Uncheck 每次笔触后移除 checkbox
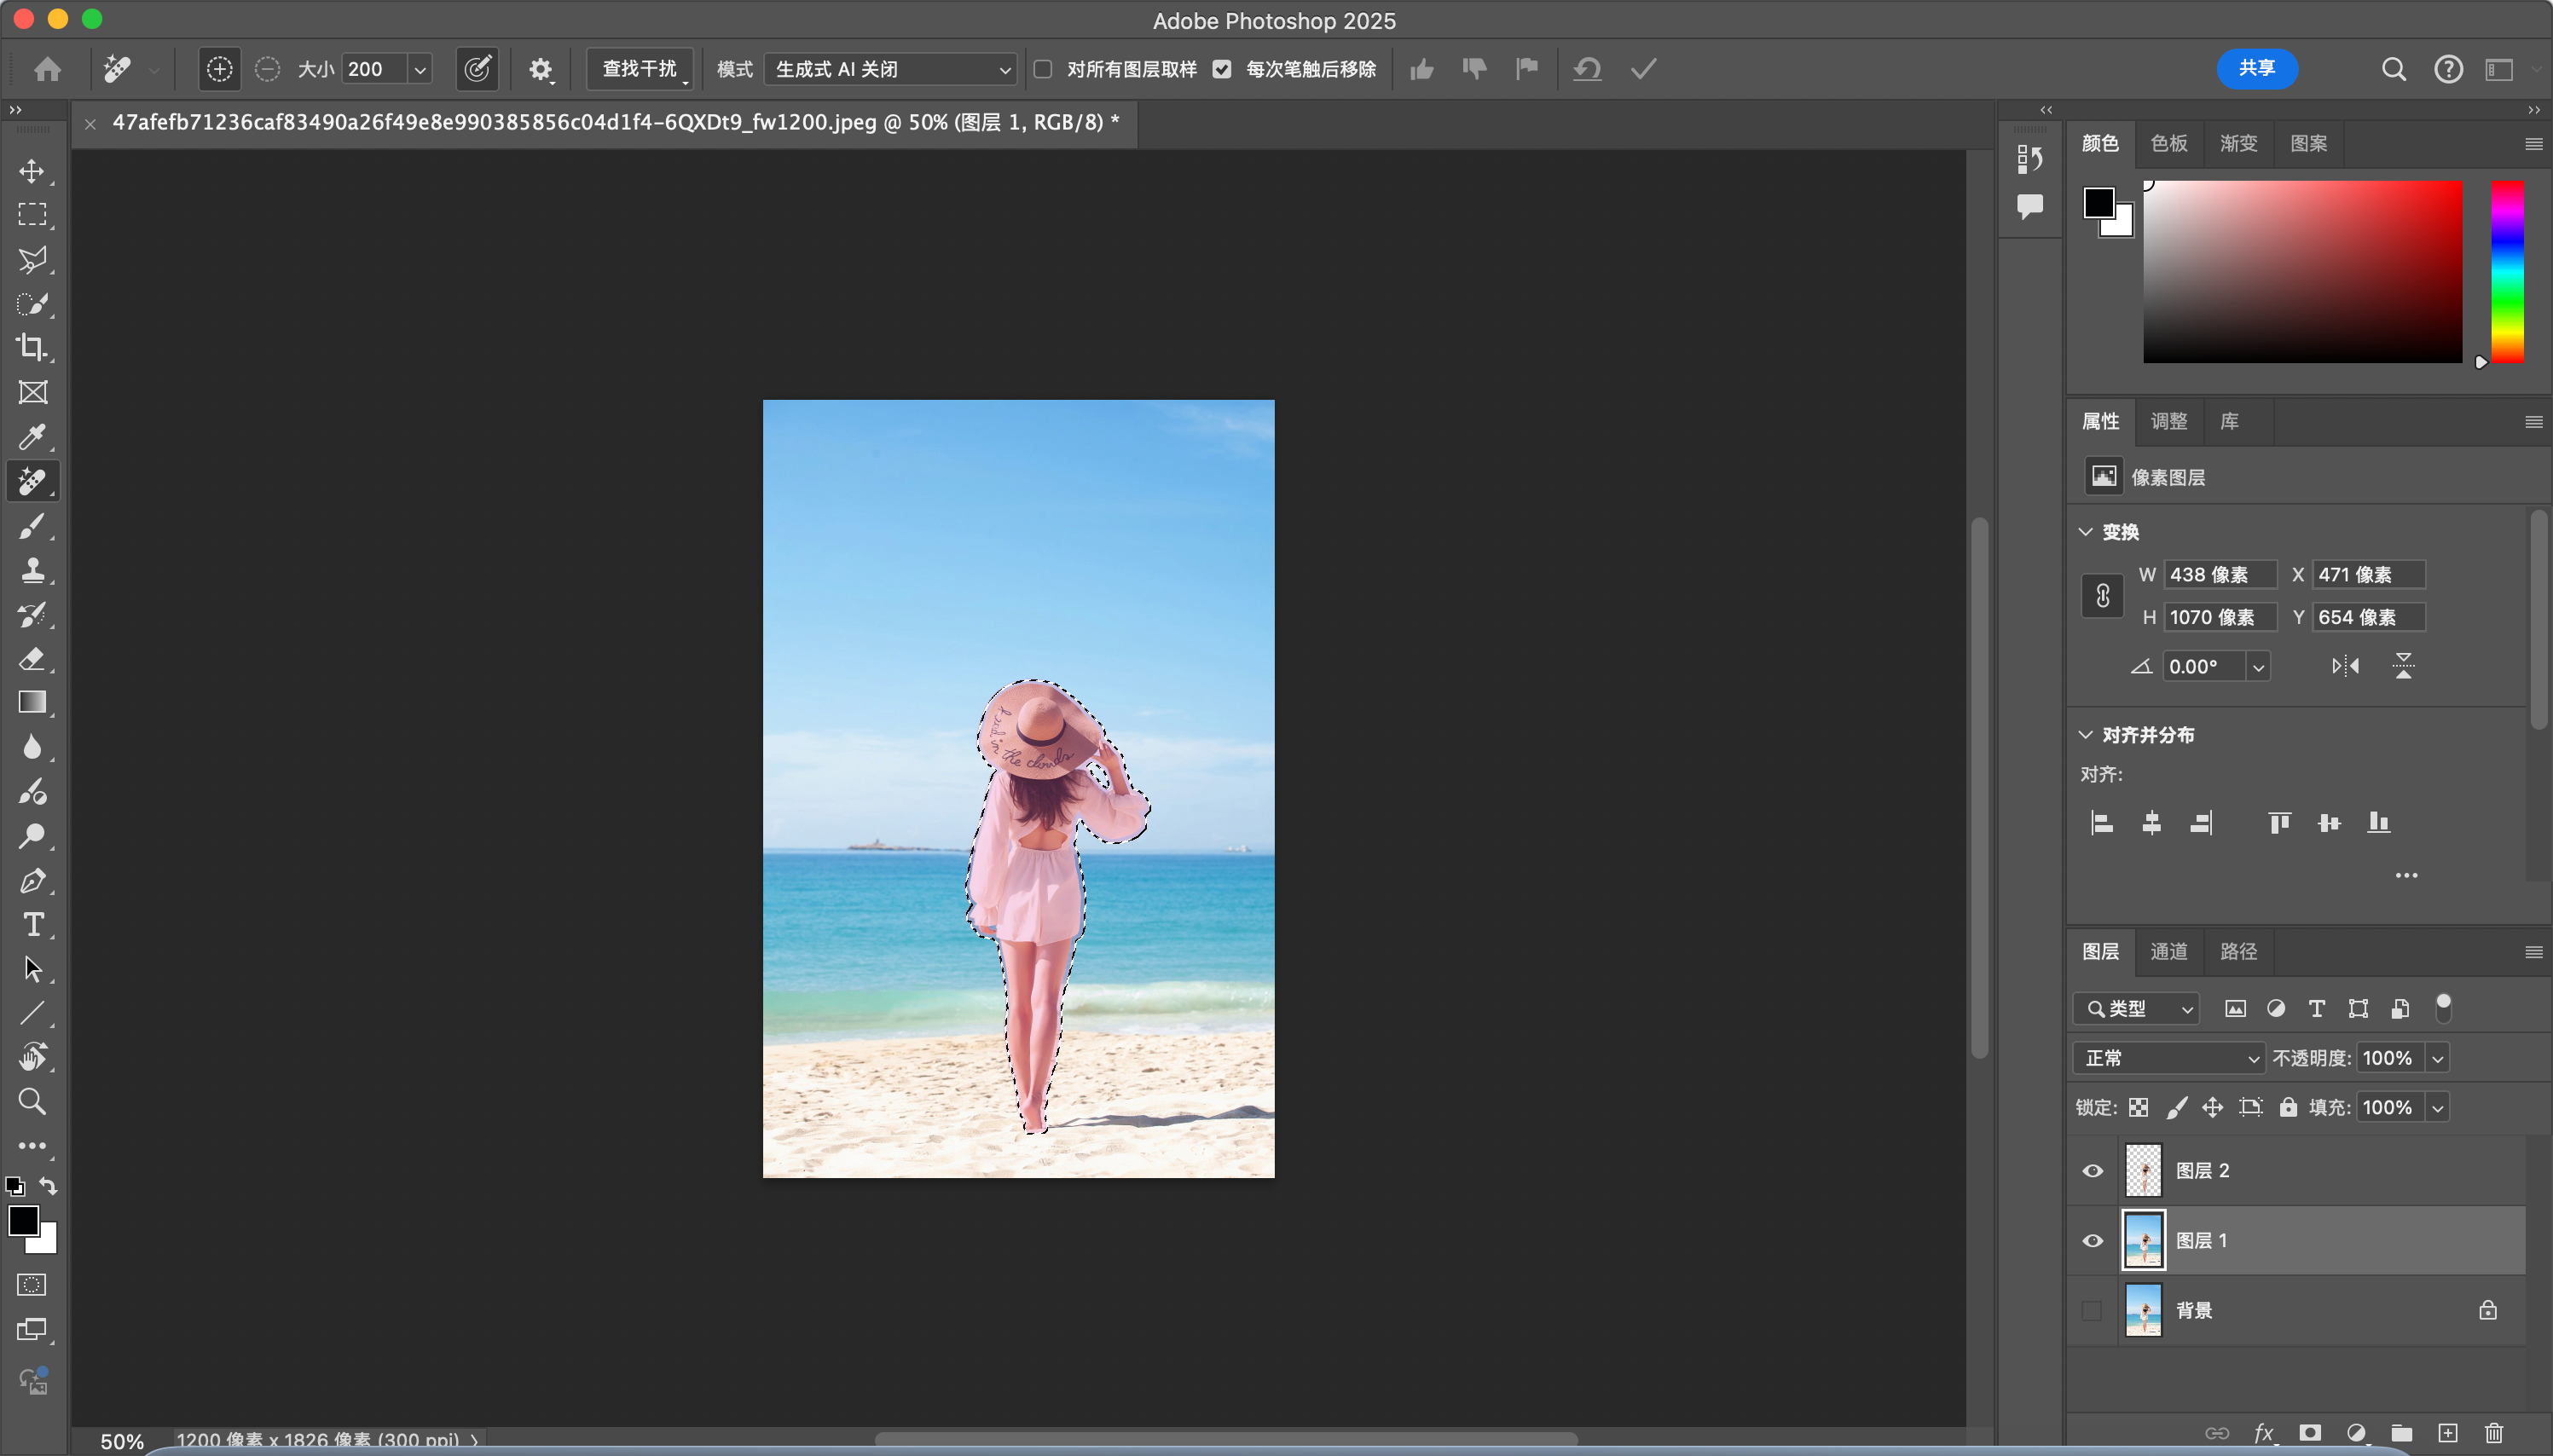The height and width of the screenshot is (1456, 2553). point(1222,69)
